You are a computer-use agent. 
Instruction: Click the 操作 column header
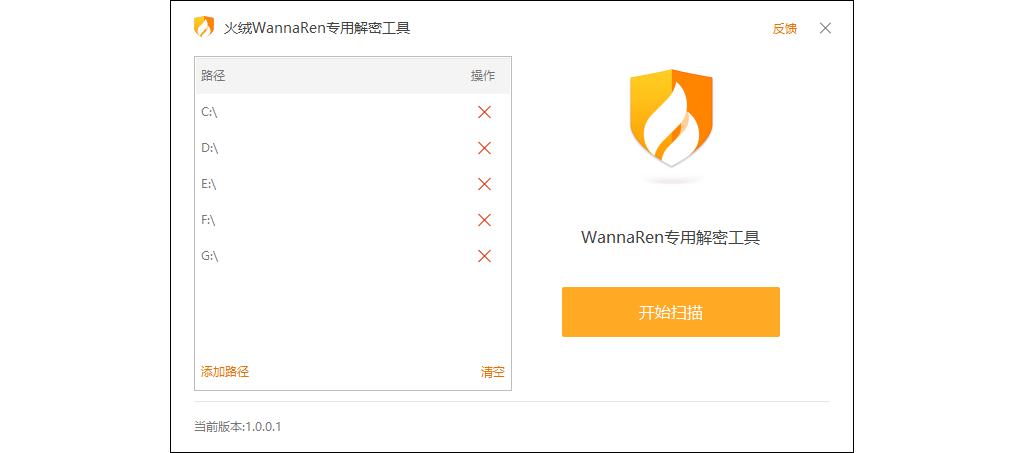pos(483,76)
